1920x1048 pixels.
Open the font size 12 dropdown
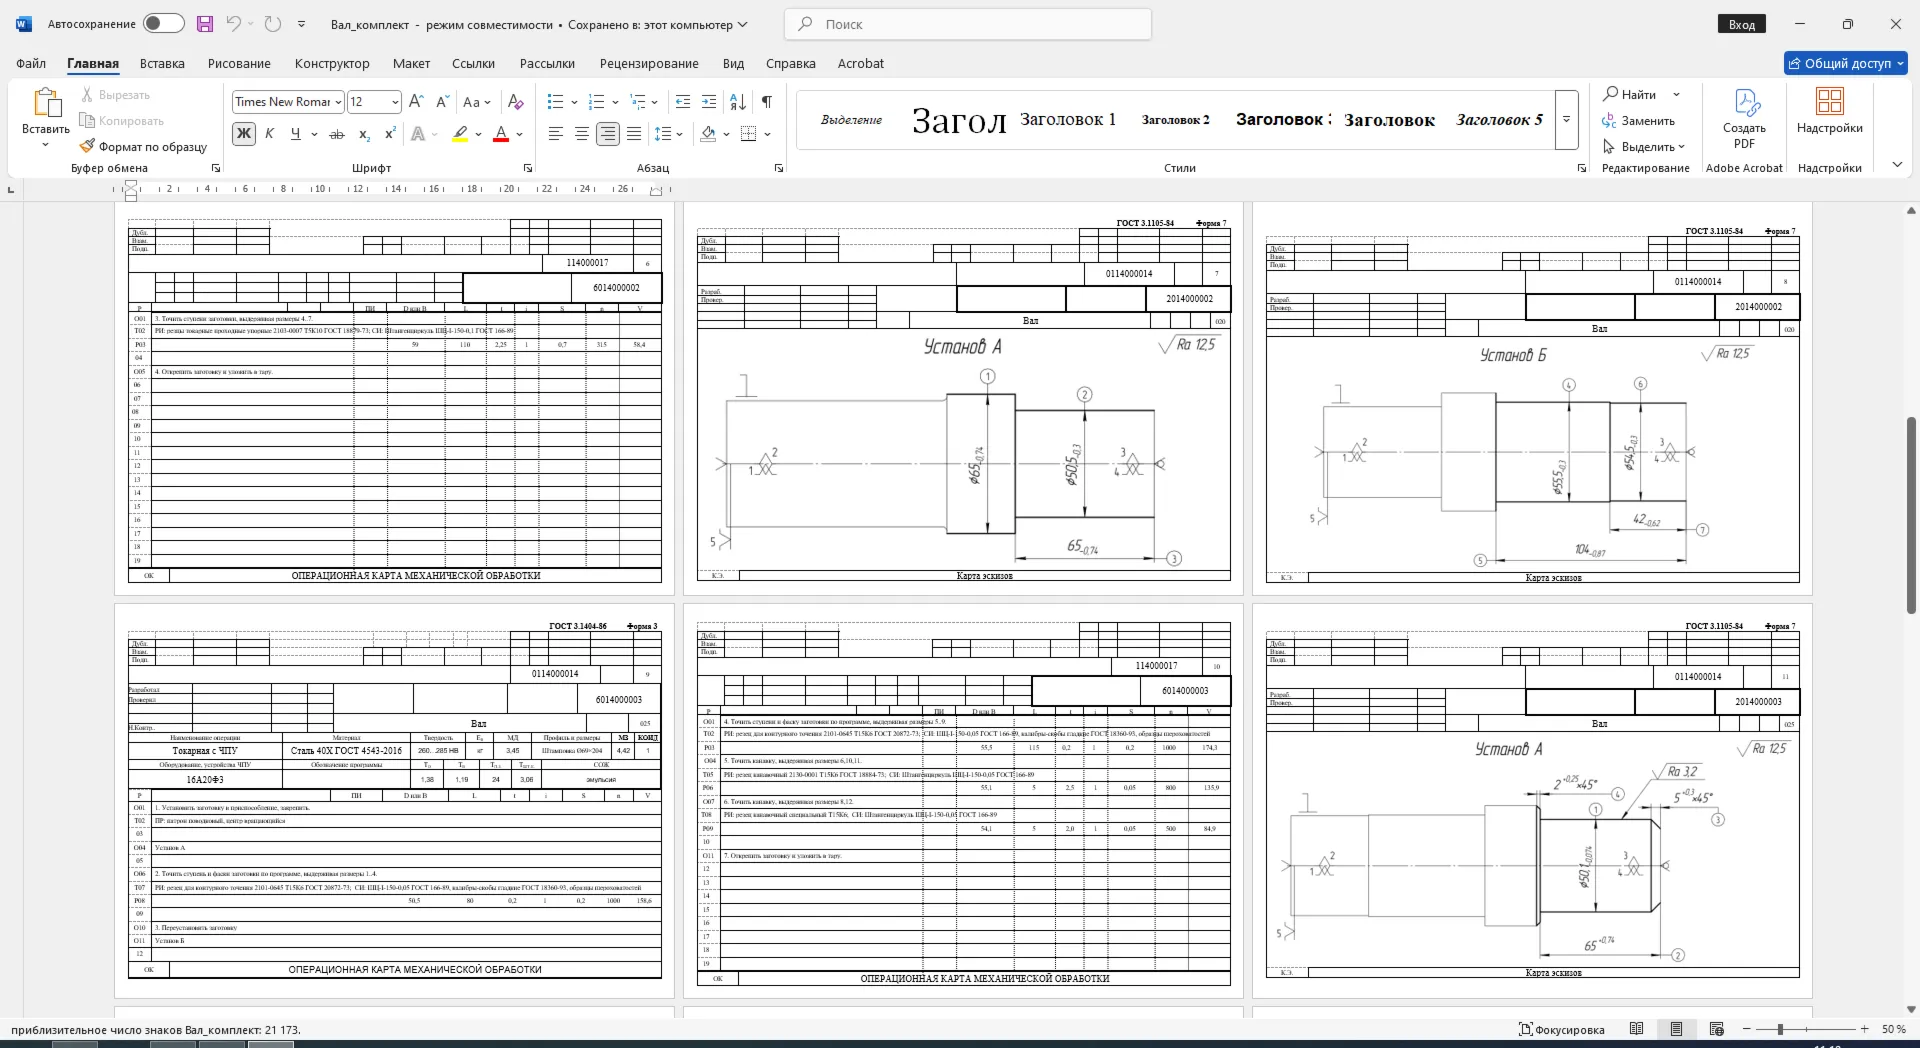(x=395, y=102)
